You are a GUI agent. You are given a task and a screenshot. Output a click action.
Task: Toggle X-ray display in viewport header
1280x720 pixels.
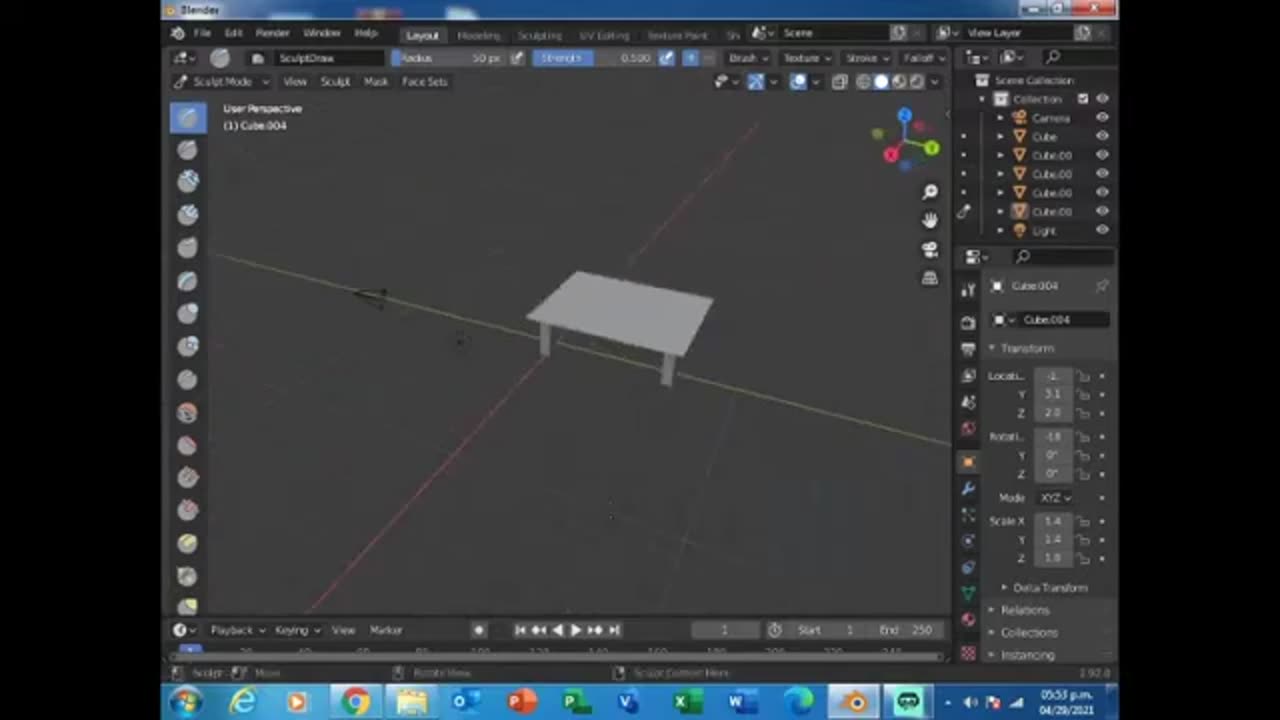click(840, 82)
